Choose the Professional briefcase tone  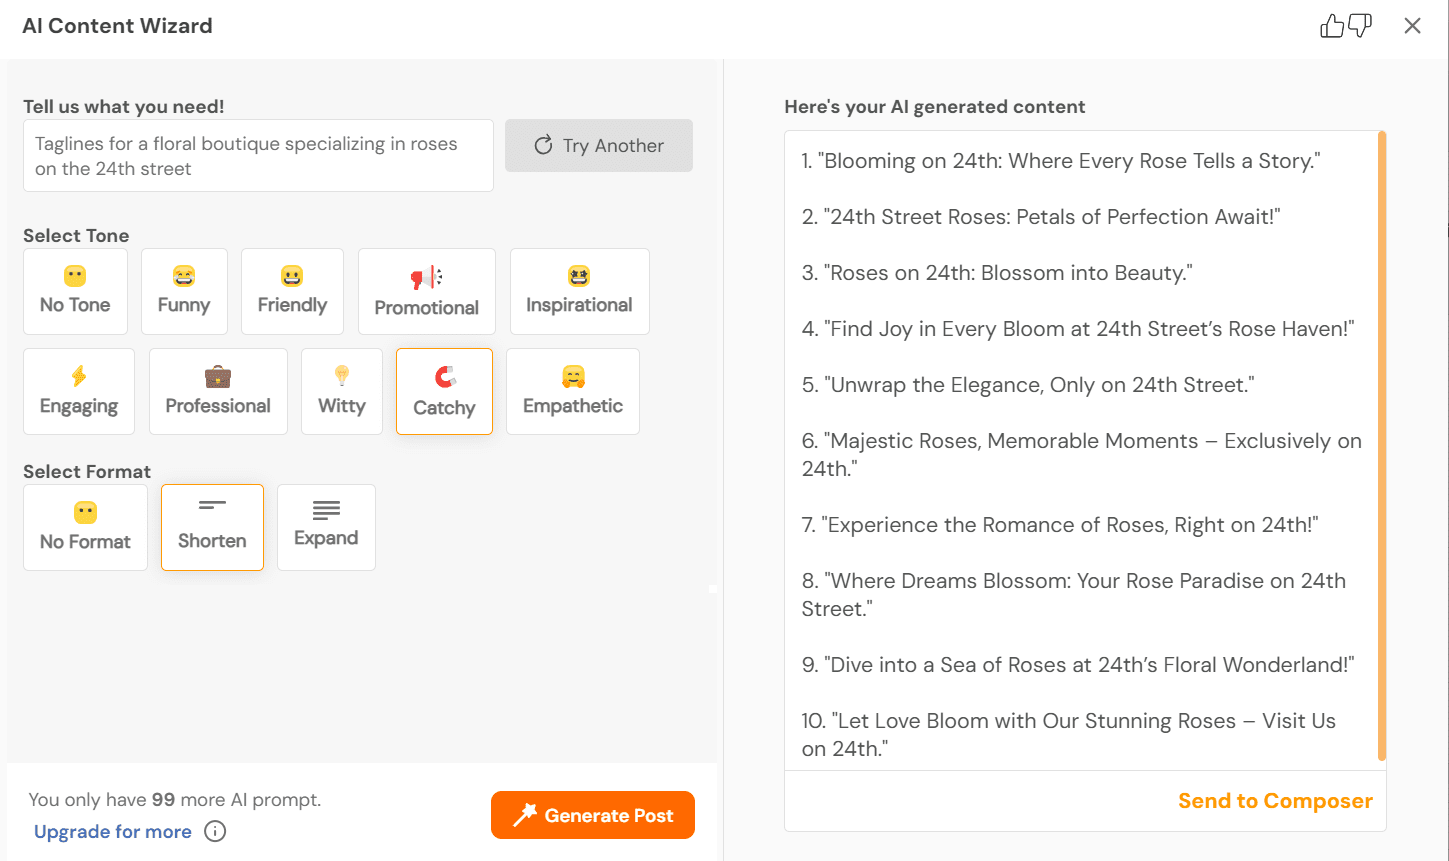218,391
